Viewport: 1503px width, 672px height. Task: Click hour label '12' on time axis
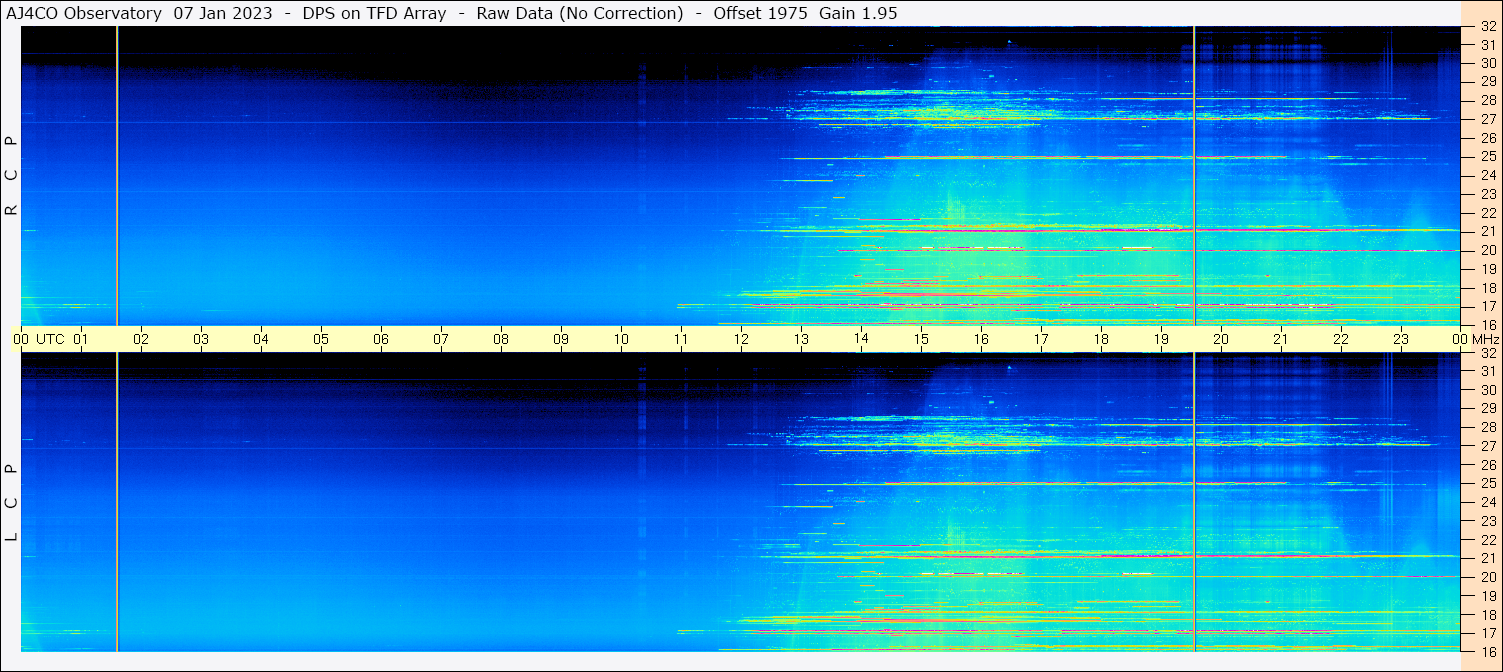coord(741,339)
